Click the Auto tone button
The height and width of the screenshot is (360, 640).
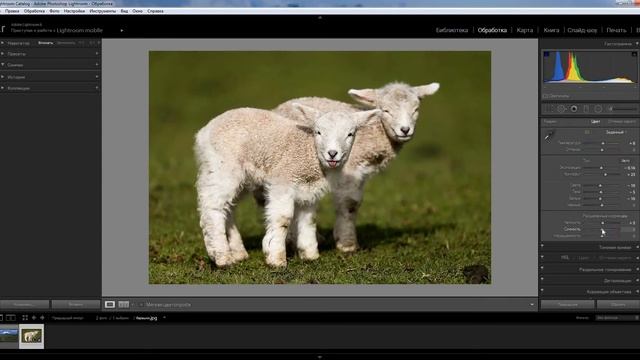[x=625, y=160]
